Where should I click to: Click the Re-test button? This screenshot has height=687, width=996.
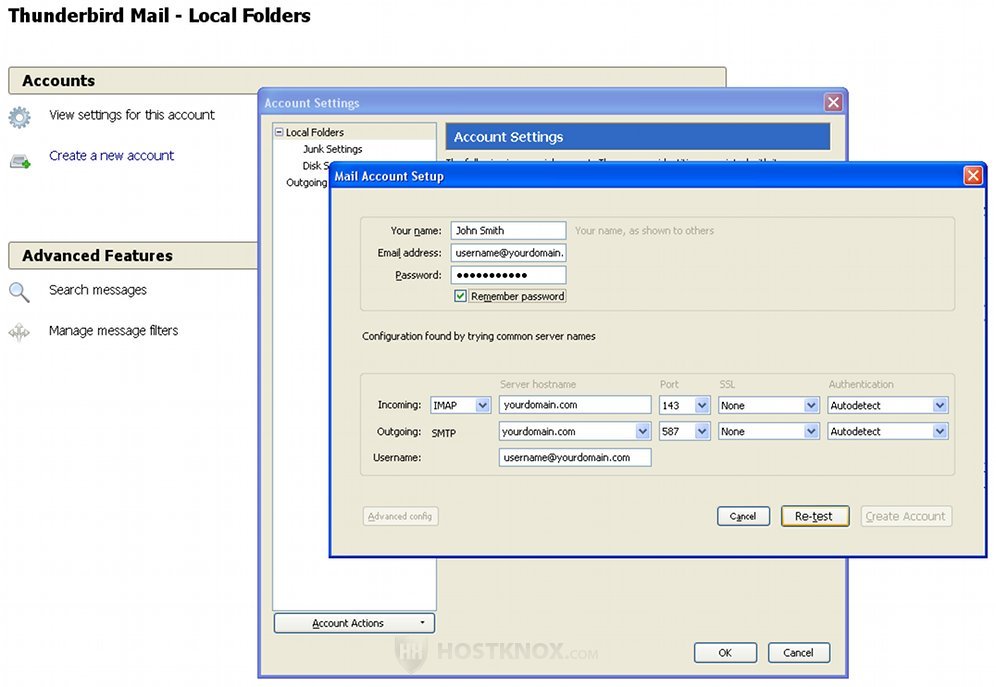tap(814, 516)
